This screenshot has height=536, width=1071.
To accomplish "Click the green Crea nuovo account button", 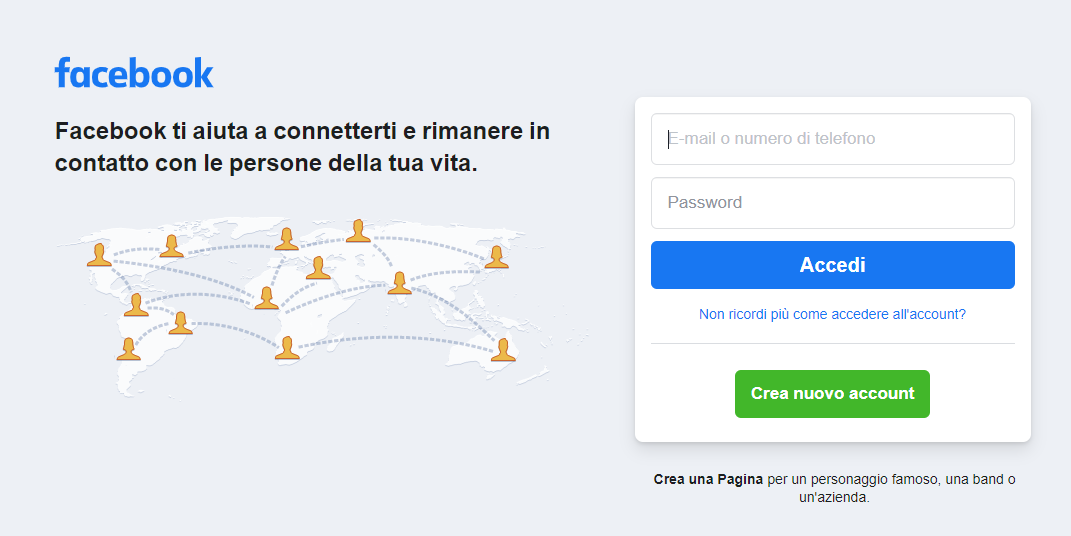I will (832, 394).
